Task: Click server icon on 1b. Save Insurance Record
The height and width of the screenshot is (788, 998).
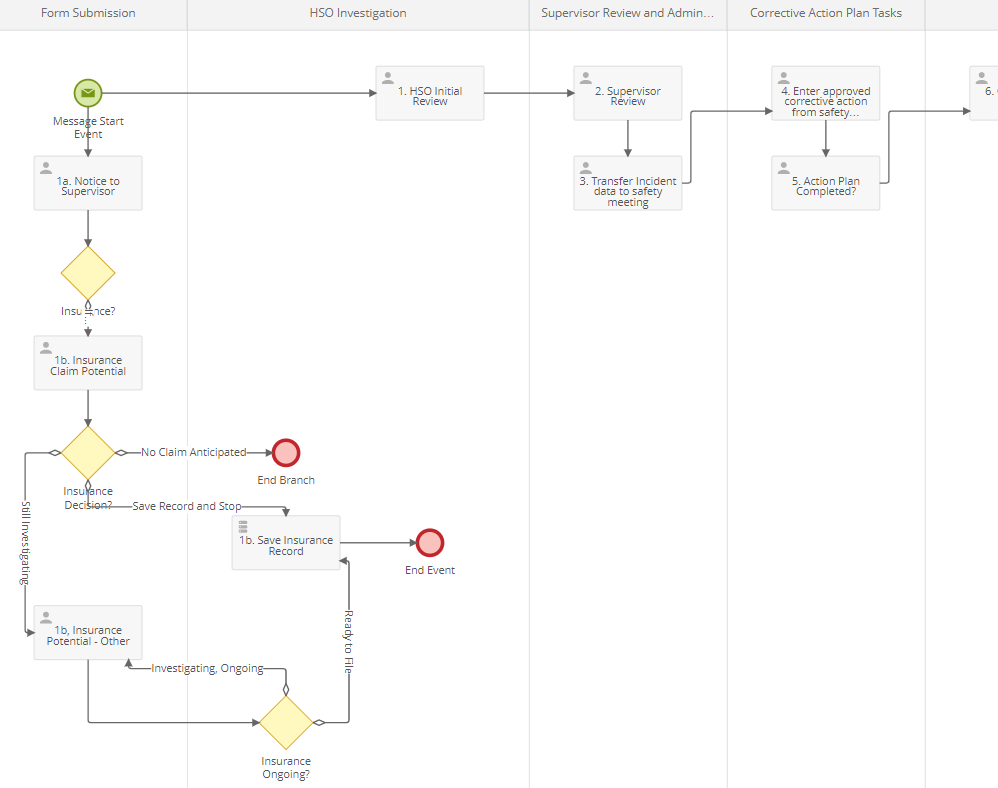Action: 243,526
